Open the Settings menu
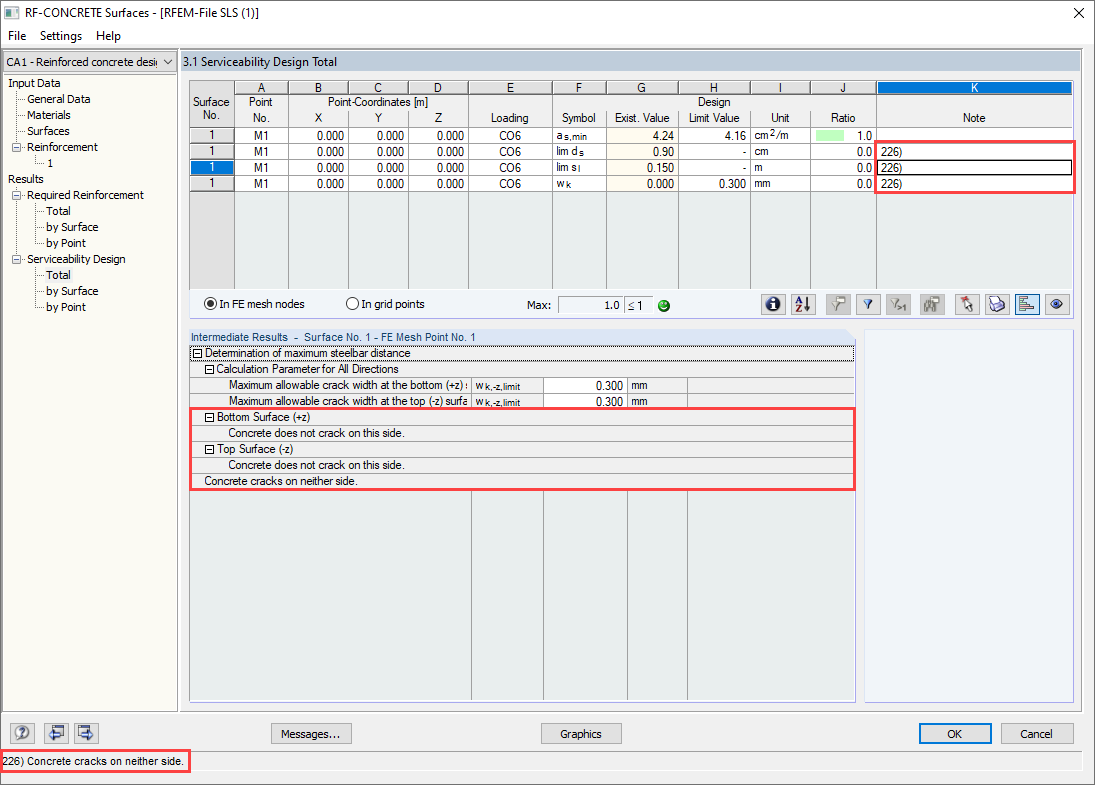1095x785 pixels. click(60, 36)
